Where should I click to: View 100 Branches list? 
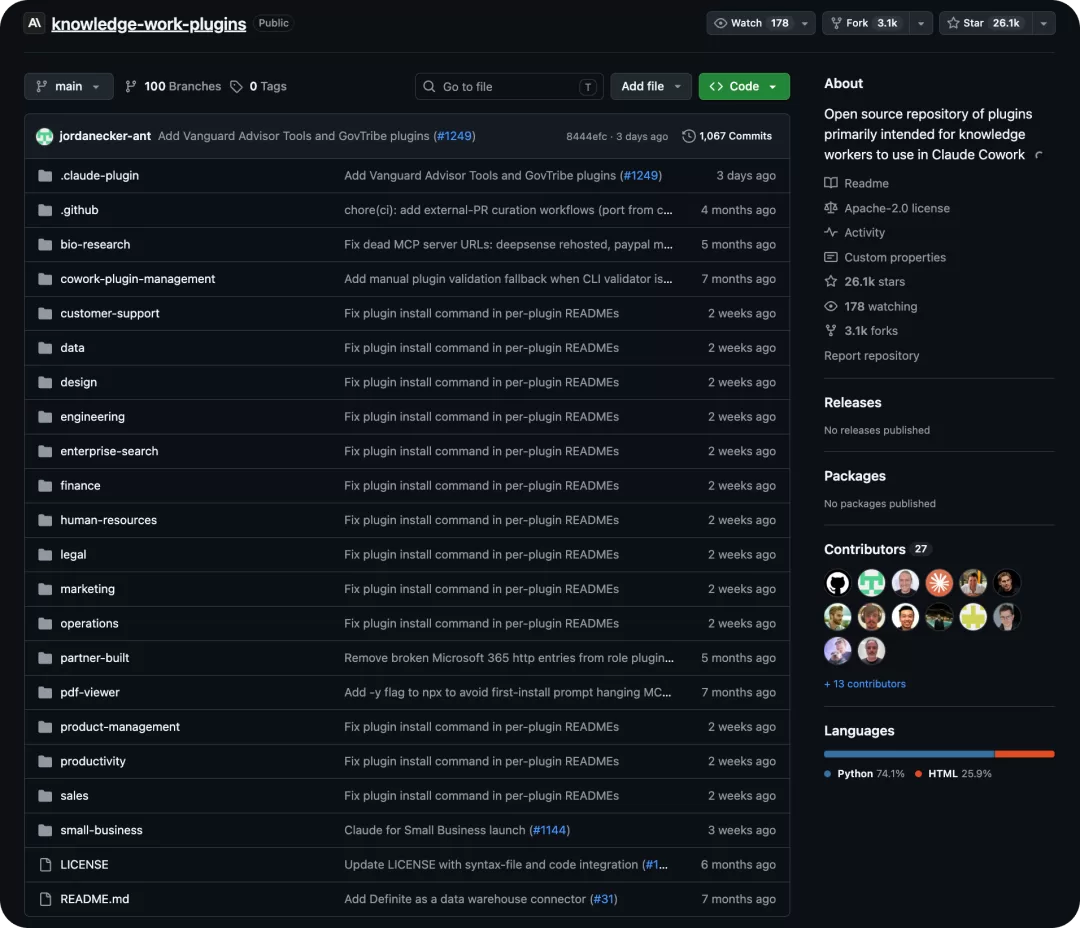click(173, 87)
